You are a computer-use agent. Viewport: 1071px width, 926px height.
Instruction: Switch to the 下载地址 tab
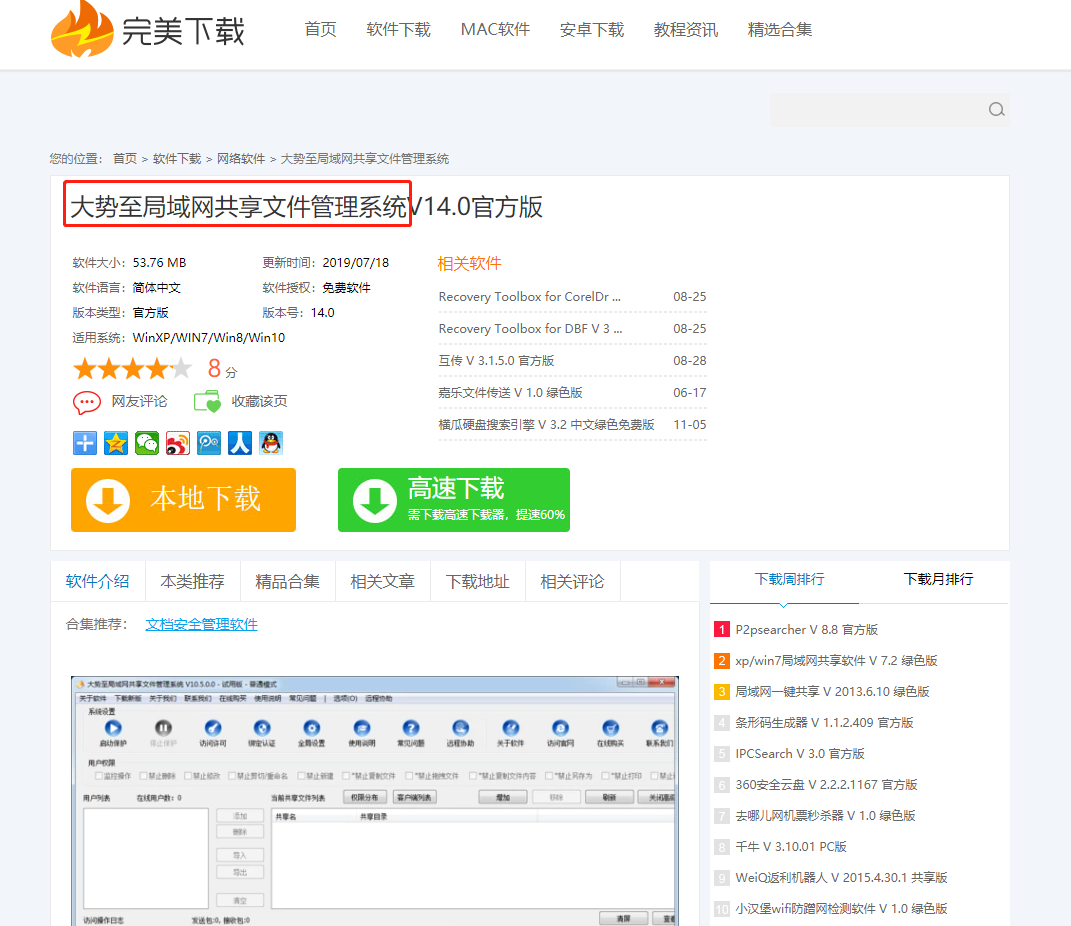(477, 581)
